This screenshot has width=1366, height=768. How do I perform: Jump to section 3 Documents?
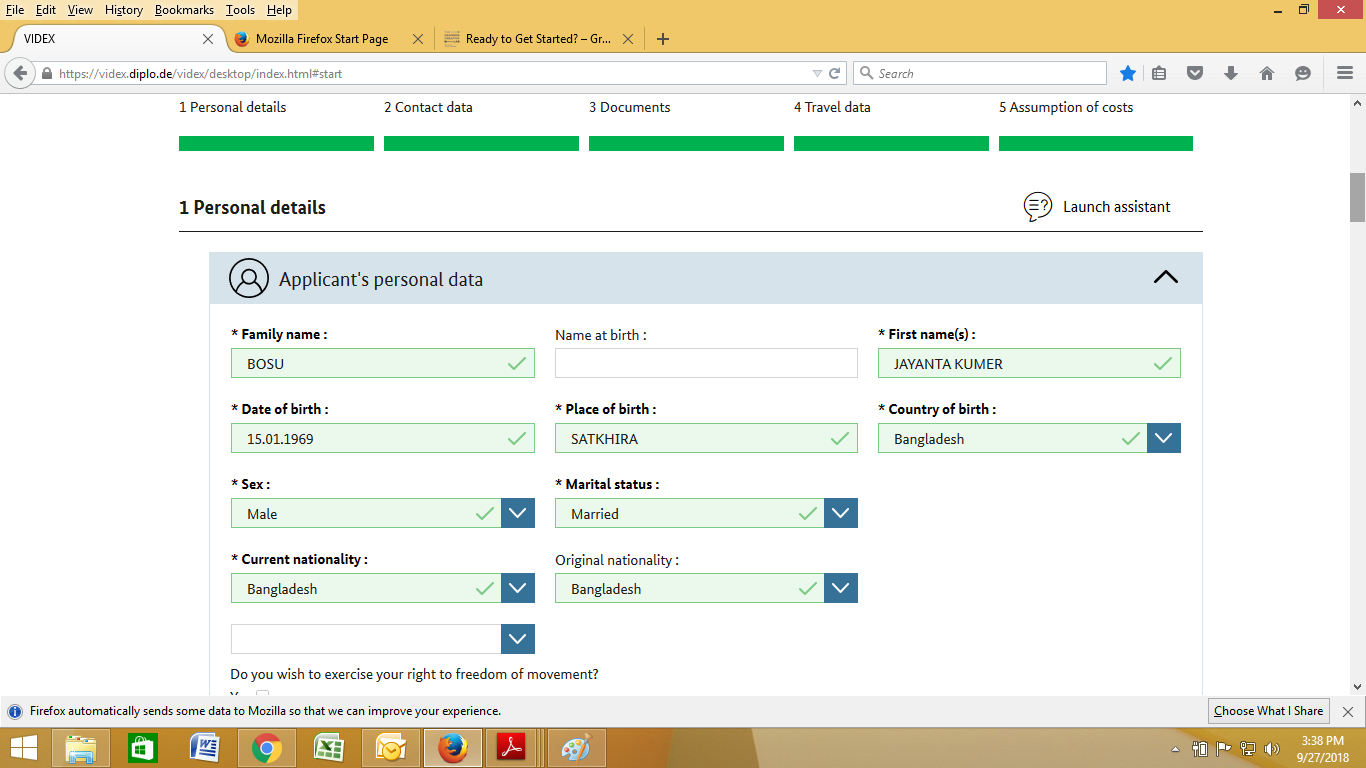click(x=630, y=107)
